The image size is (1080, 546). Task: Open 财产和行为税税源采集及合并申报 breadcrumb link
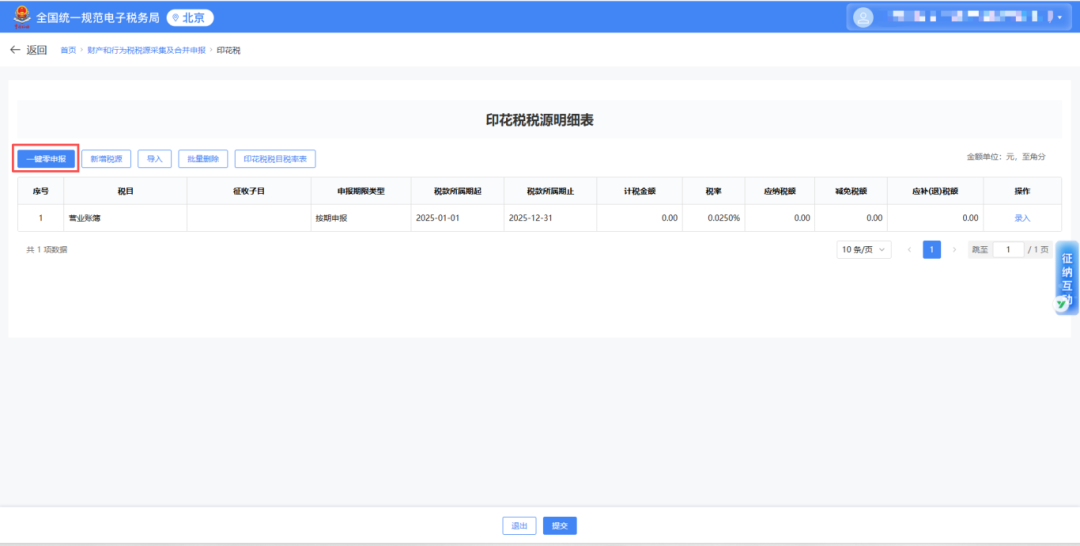coord(146,50)
